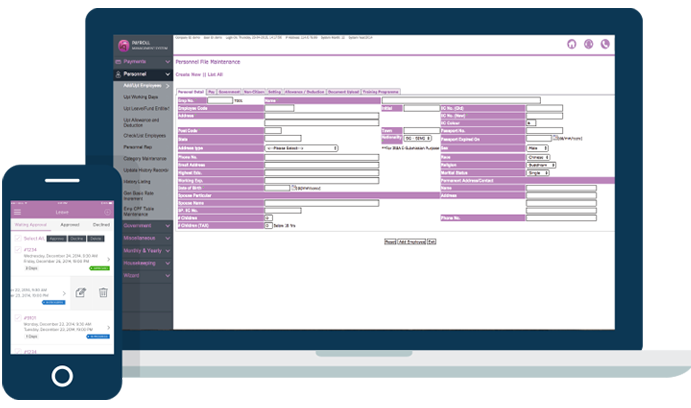The height and width of the screenshot is (408, 691).
Task: Click the calendar icon beside Passport Expired On
Action: pyautogui.click(x=555, y=139)
